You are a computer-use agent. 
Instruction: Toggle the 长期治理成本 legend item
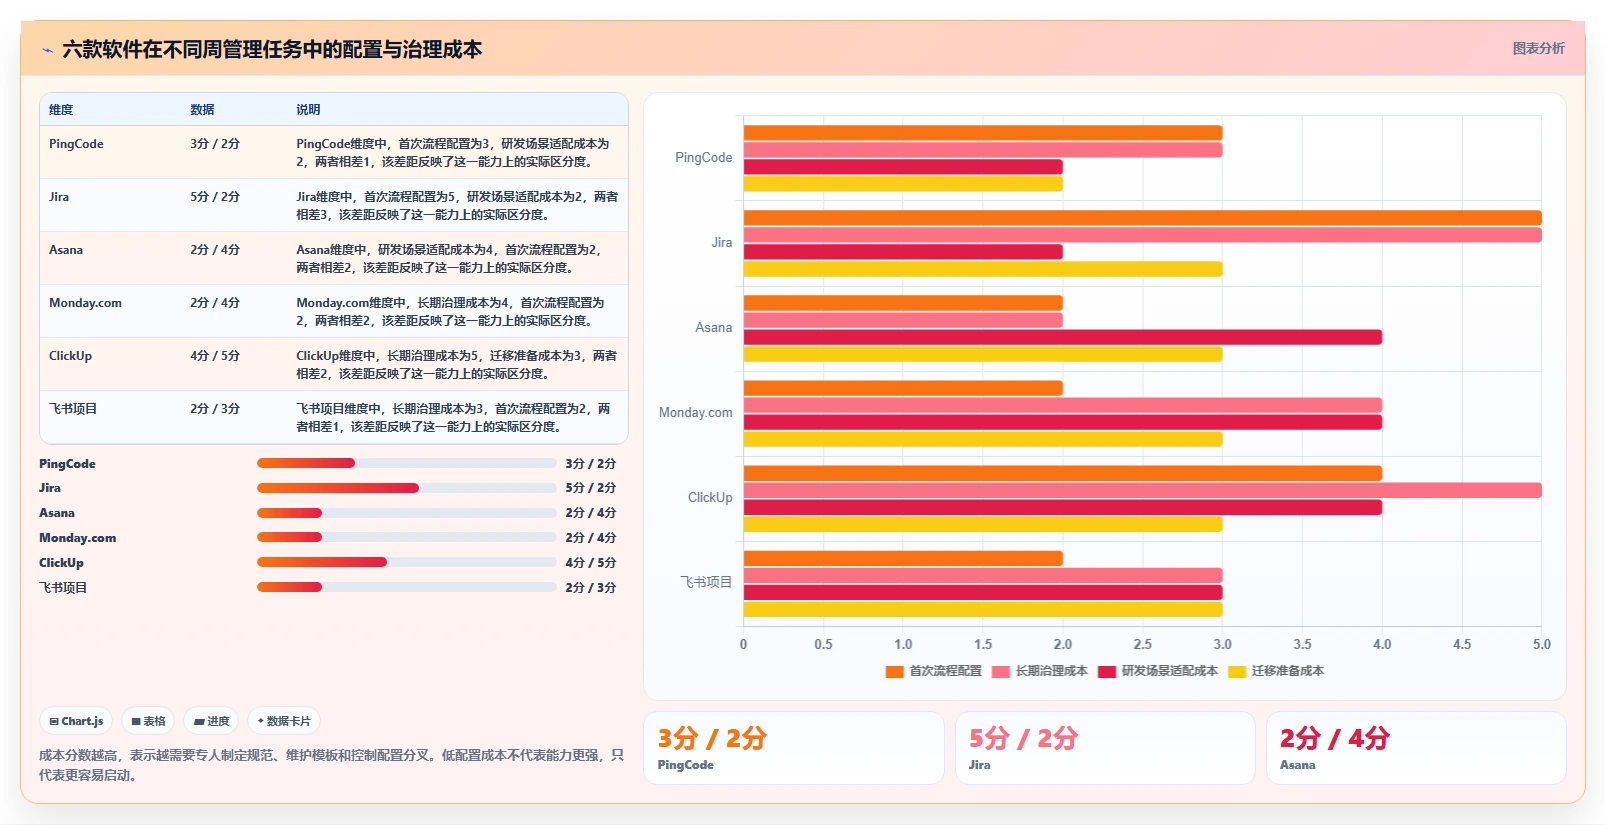pos(1039,671)
